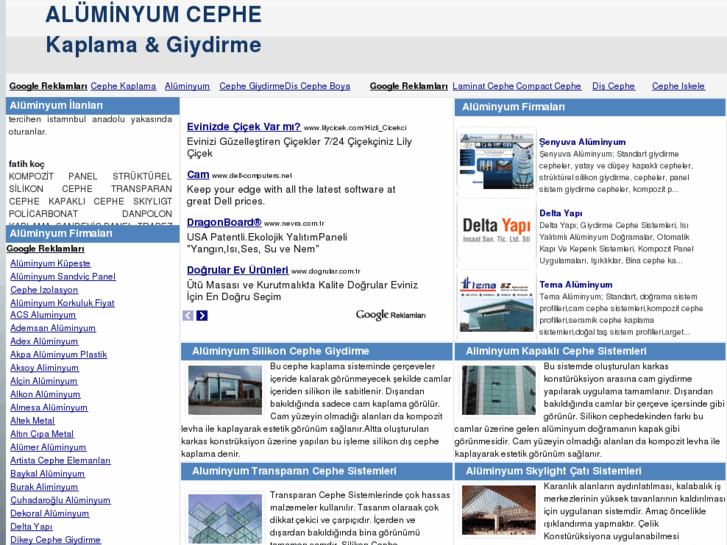Open Alüminyum Sandviç Panel sidebar link

[x=63, y=276]
